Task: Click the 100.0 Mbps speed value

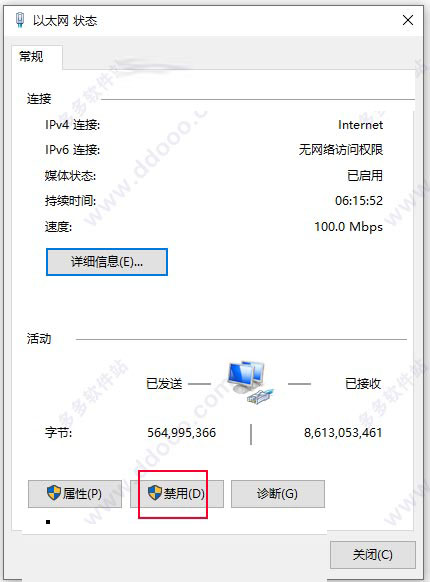Action: tap(348, 226)
